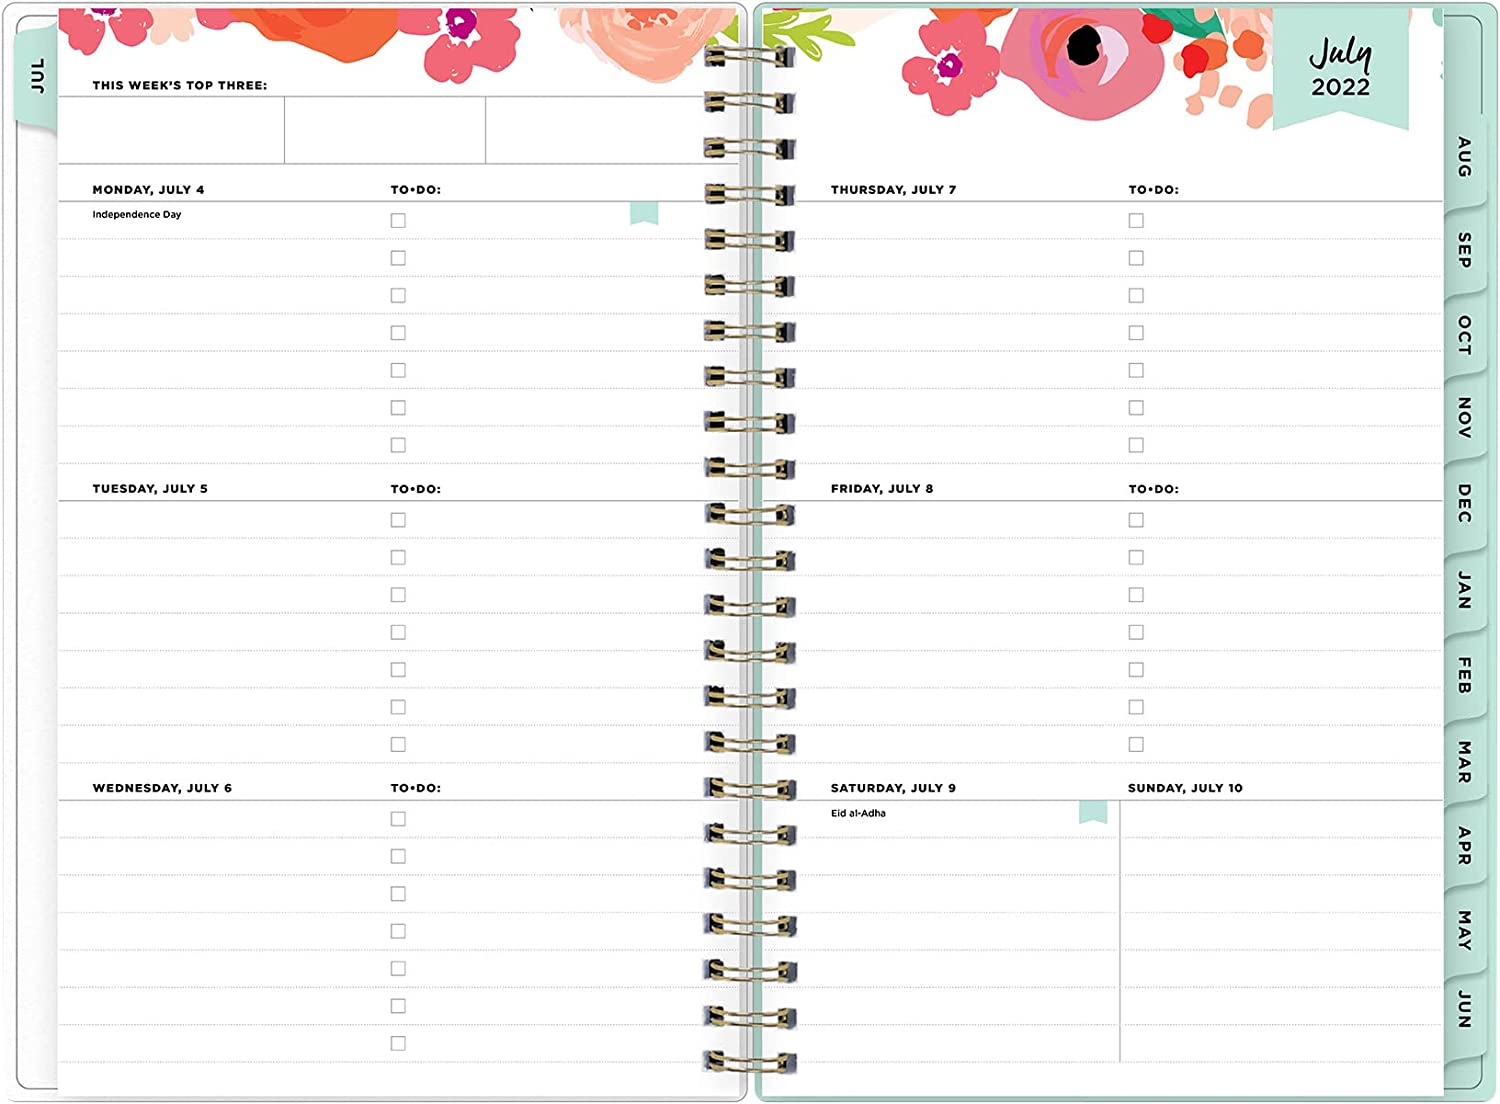This screenshot has height=1104, width=1500.
Task: Tick the checkbox on the Independence Day row
Action: pyautogui.click(x=398, y=220)
